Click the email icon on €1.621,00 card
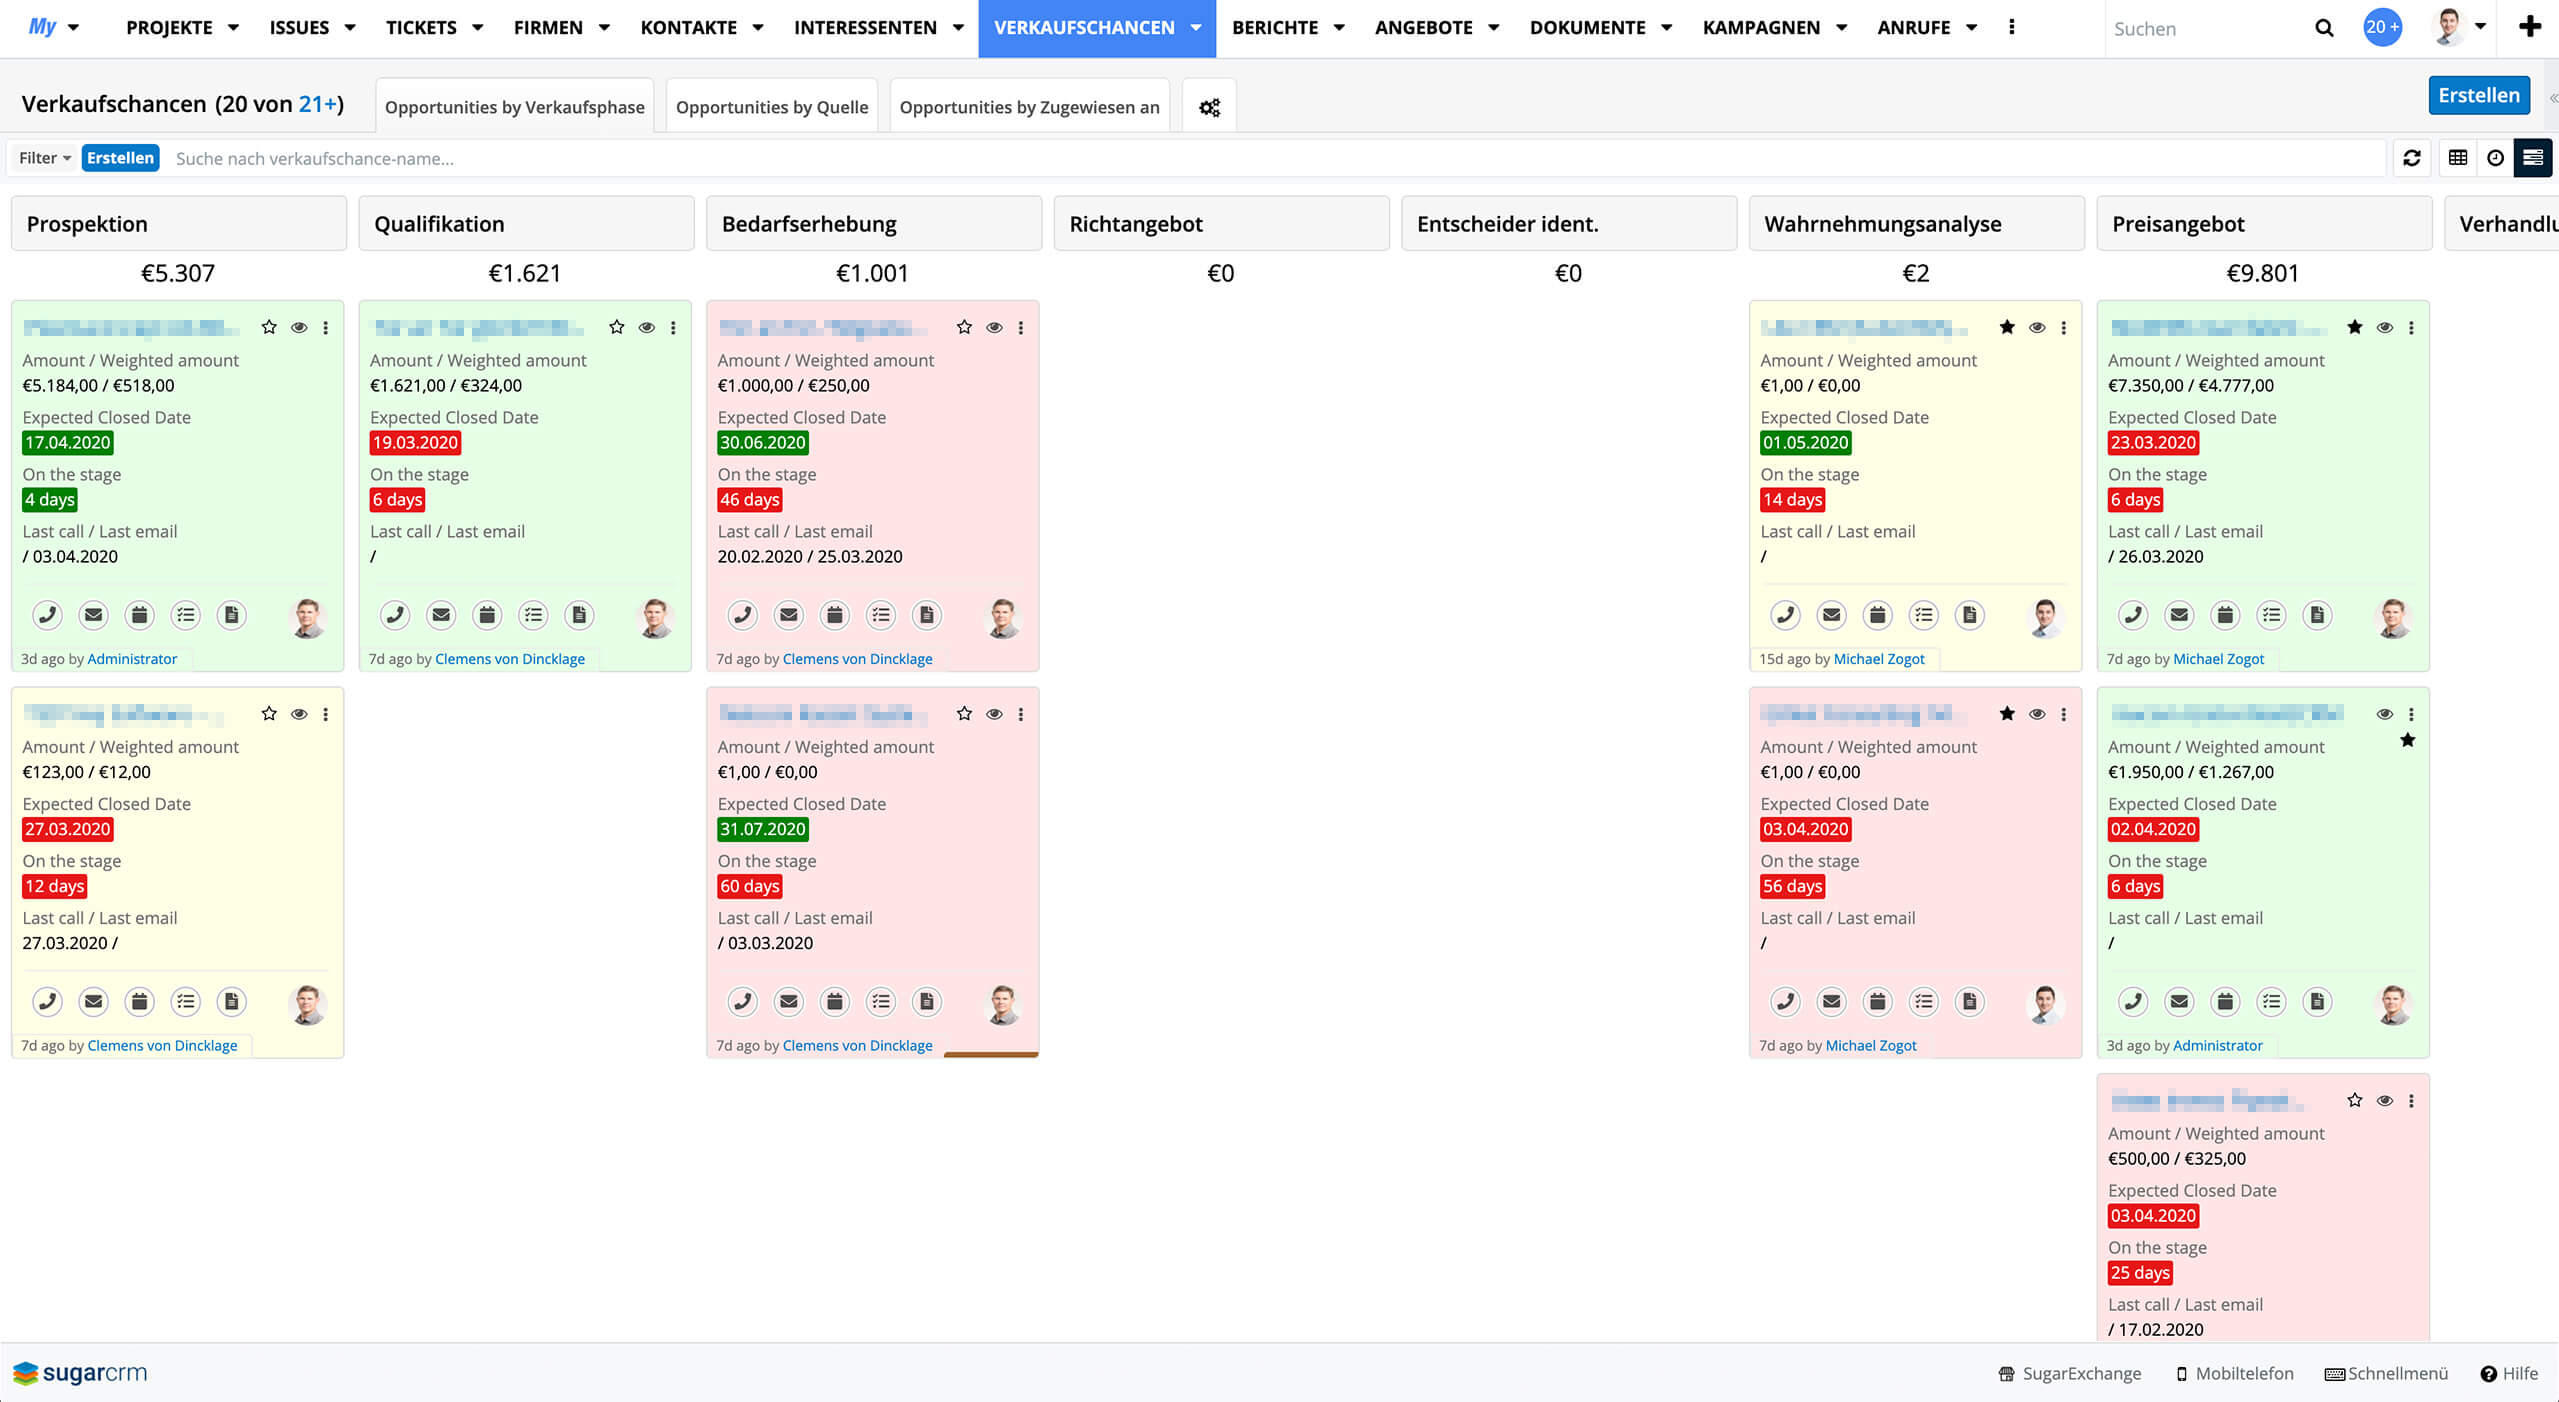2559x1402 pixels. (x=441, y=615)
